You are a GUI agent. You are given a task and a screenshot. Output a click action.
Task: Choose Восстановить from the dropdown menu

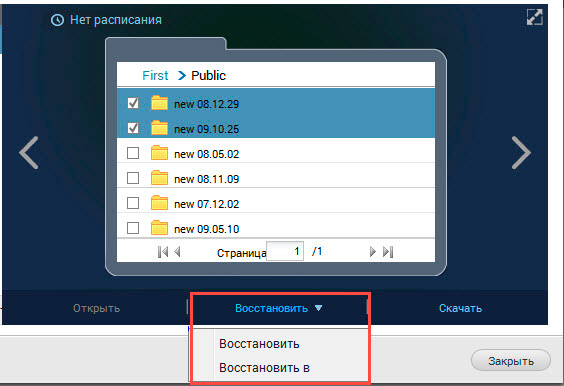point(259,344)
